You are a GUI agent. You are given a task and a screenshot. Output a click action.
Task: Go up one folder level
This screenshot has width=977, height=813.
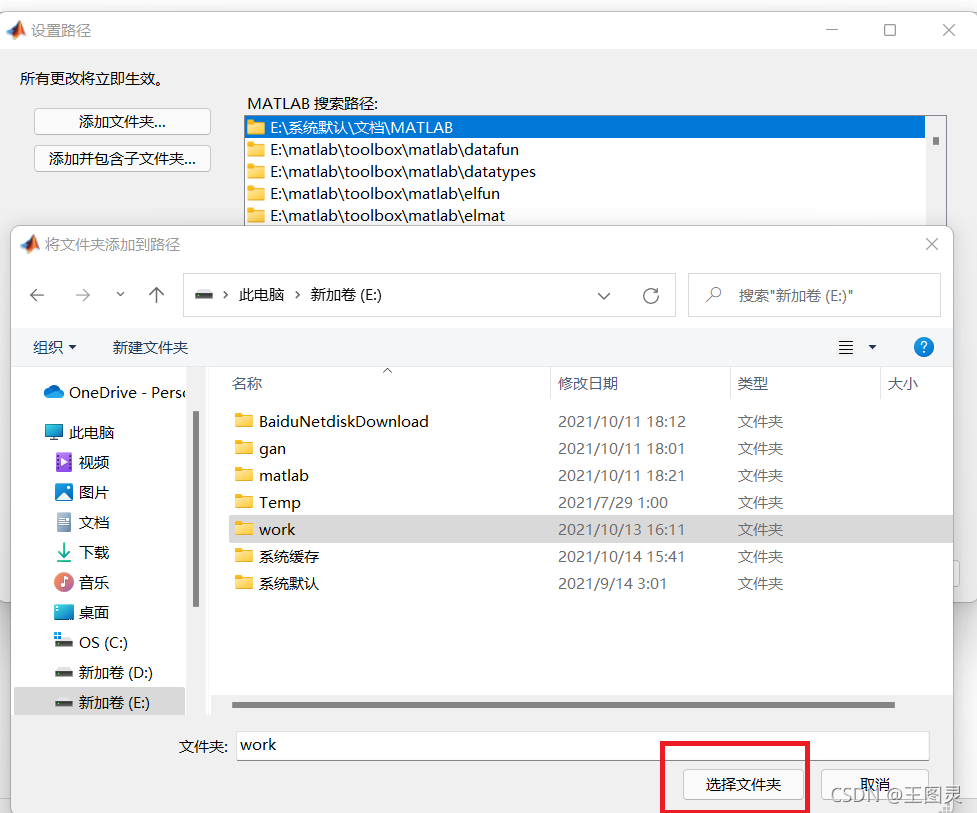(x=156, y=295)
